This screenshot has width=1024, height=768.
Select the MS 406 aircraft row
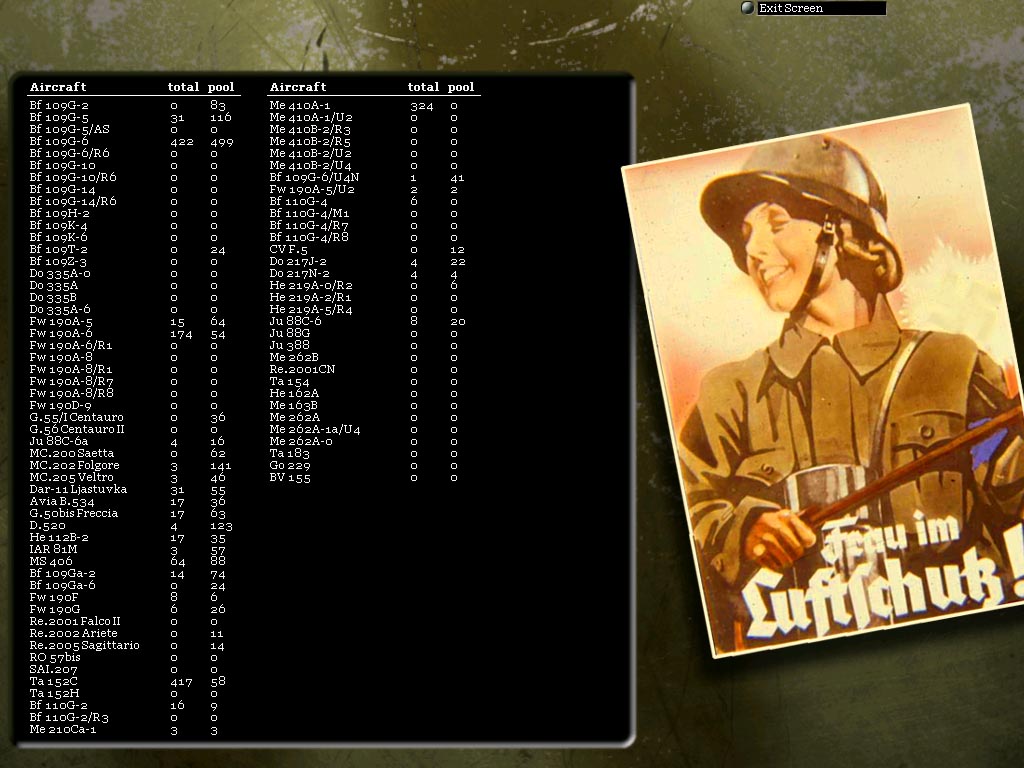(133, 562)
